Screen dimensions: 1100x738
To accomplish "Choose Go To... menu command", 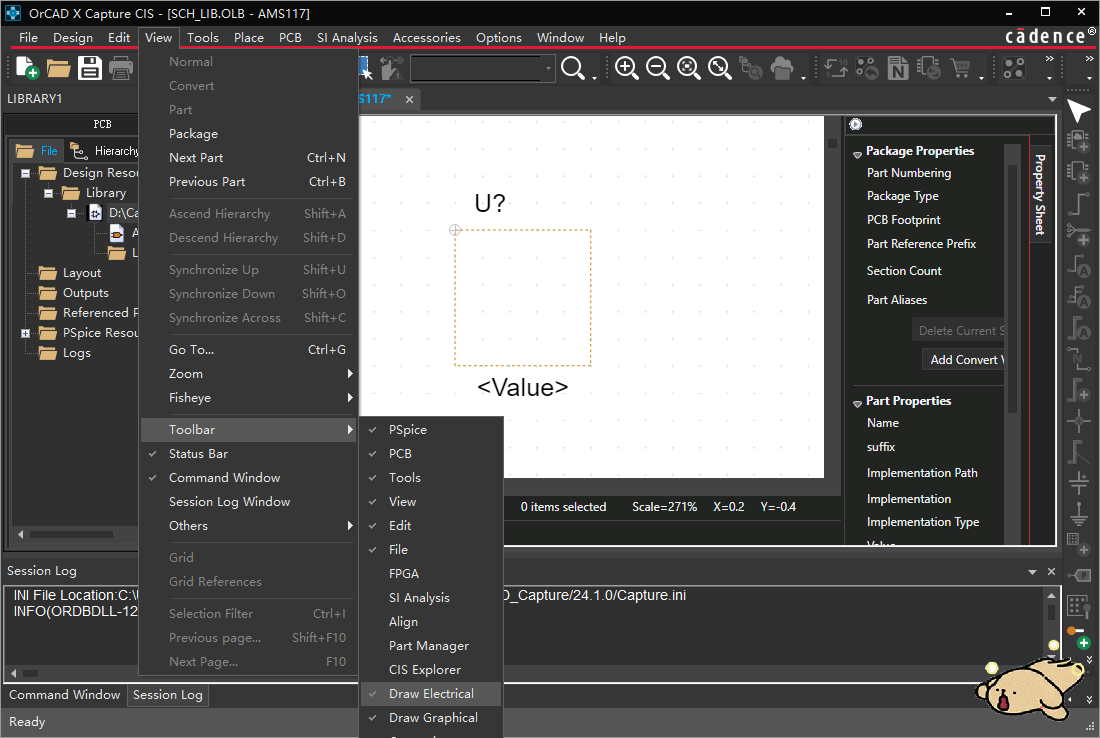I will 249,349.
